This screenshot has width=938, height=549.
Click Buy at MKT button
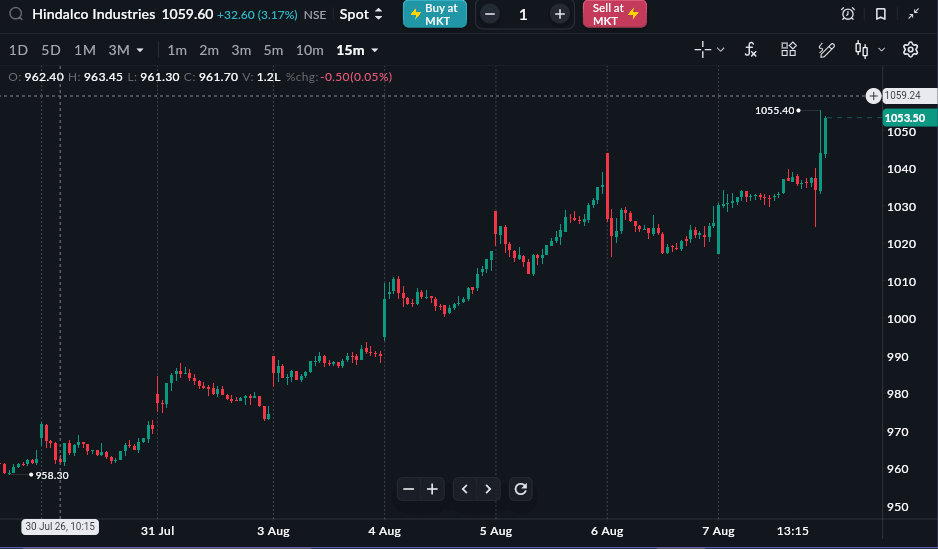click(x=435, y=14)
